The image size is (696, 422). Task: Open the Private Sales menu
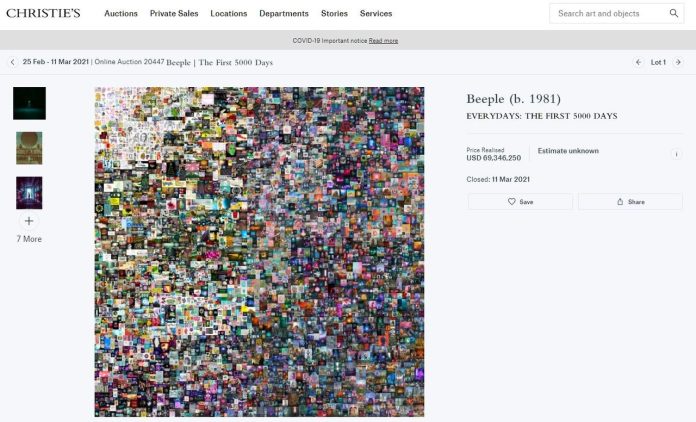[174, 14]
